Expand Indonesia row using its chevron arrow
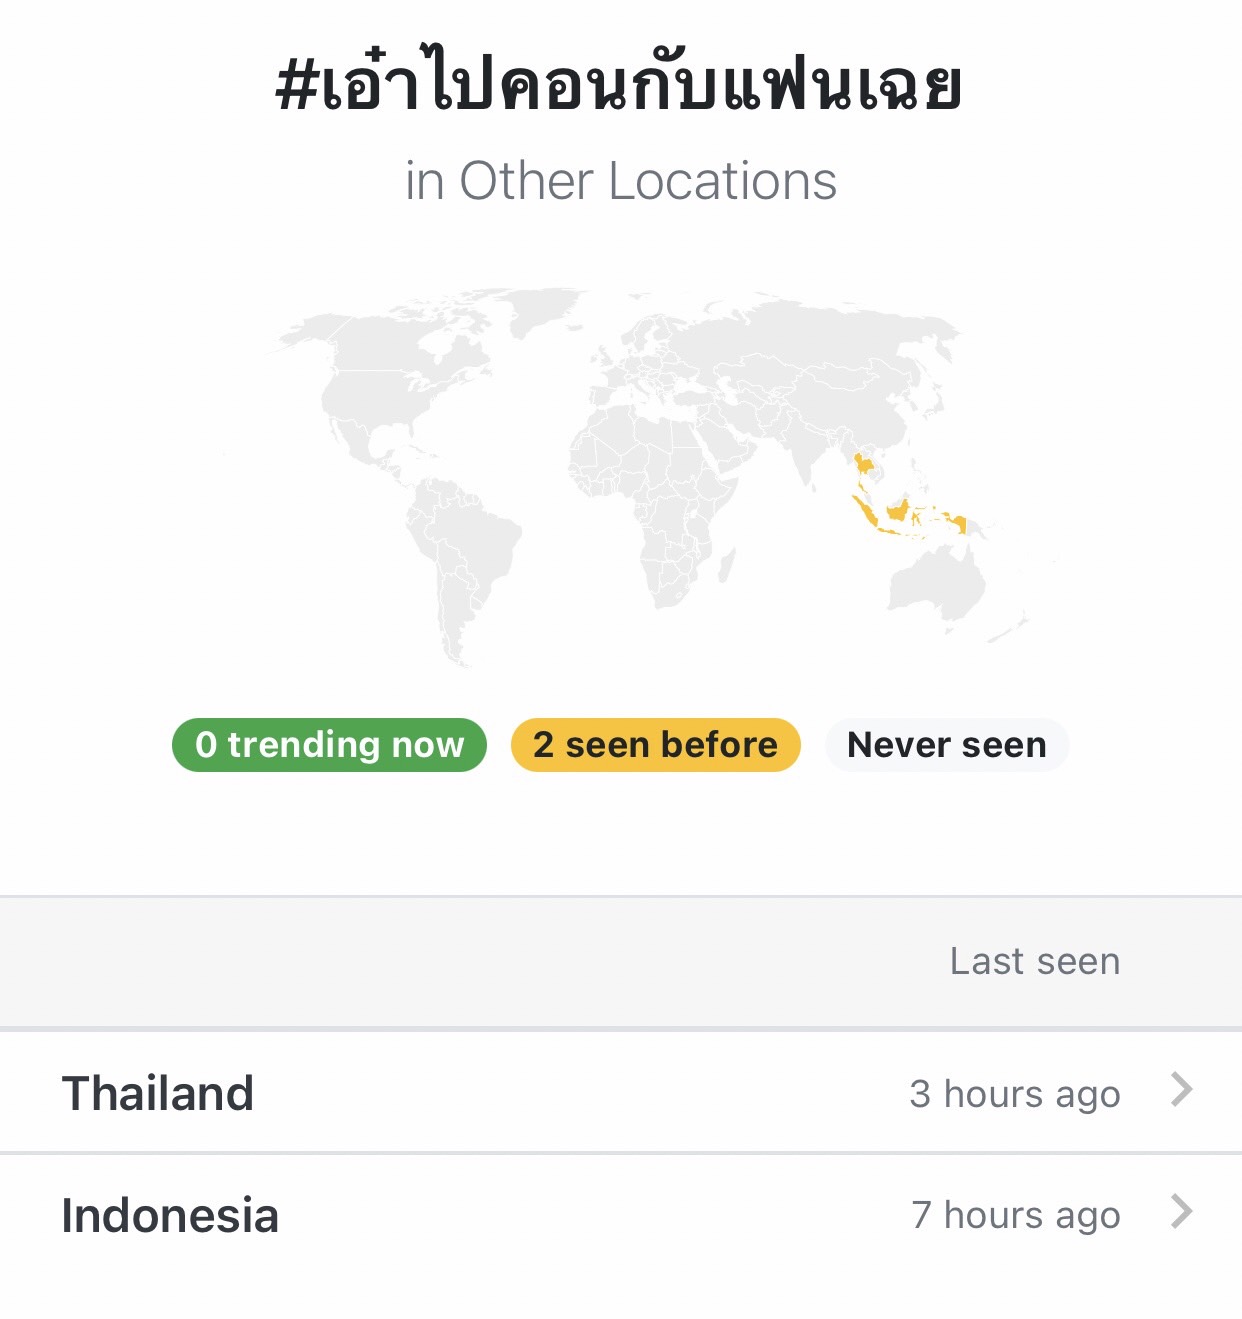 point(1183,1214)
